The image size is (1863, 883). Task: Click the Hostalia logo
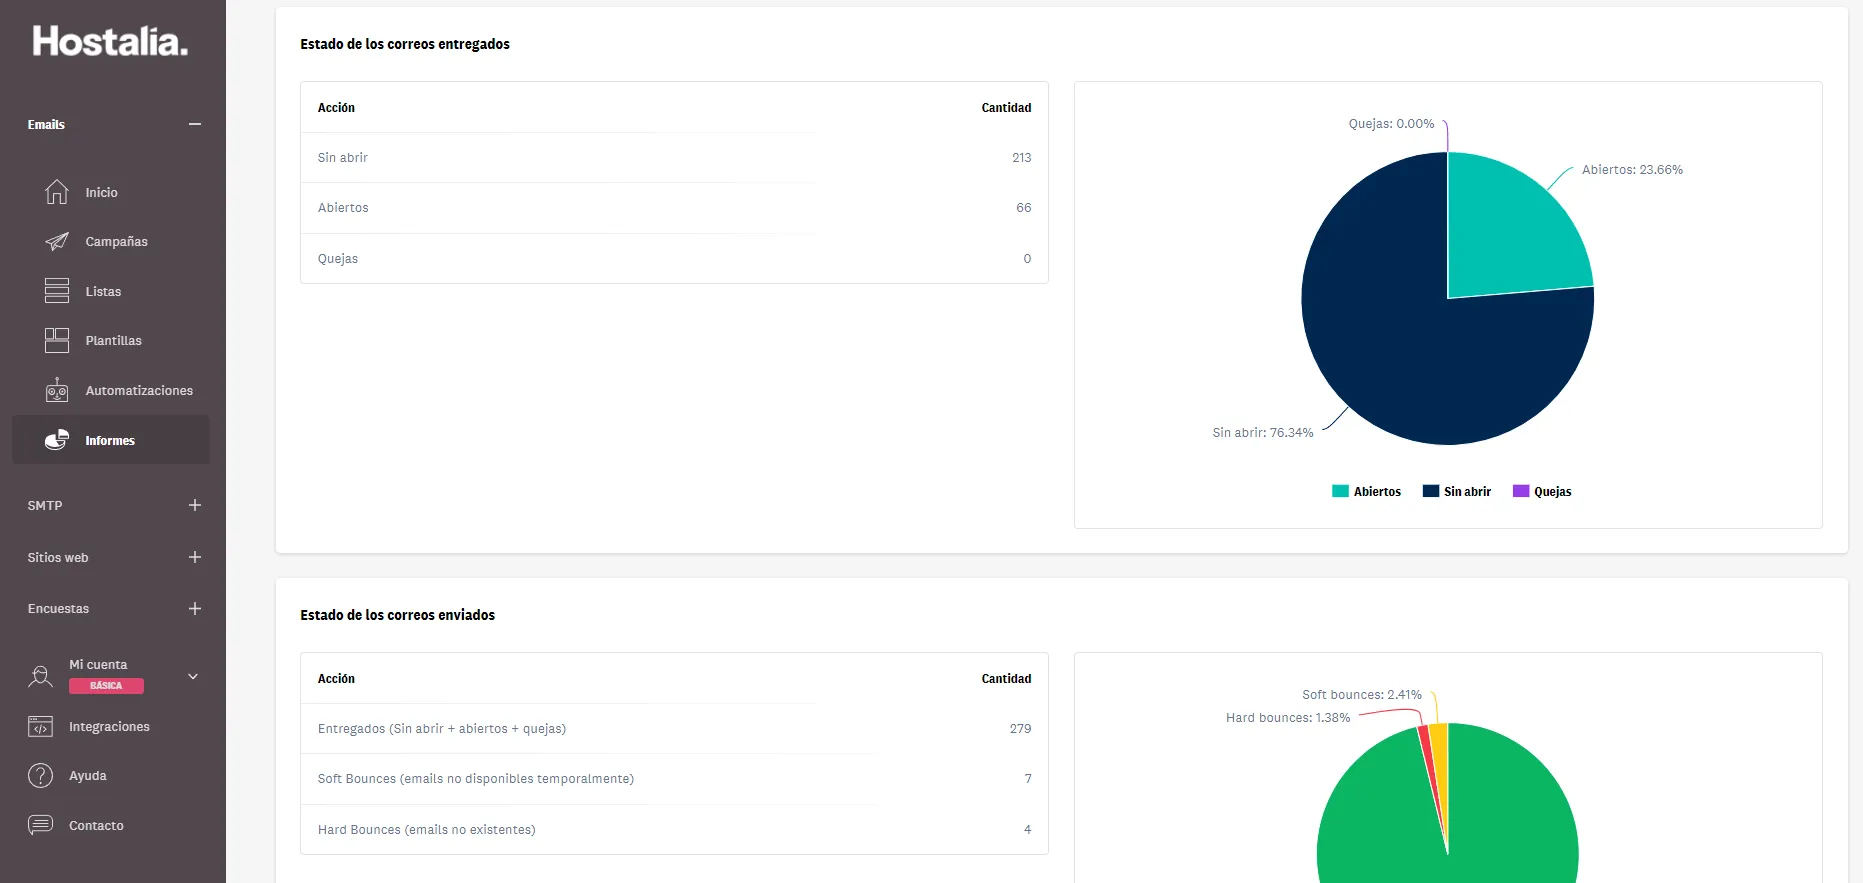coord(110,41)
